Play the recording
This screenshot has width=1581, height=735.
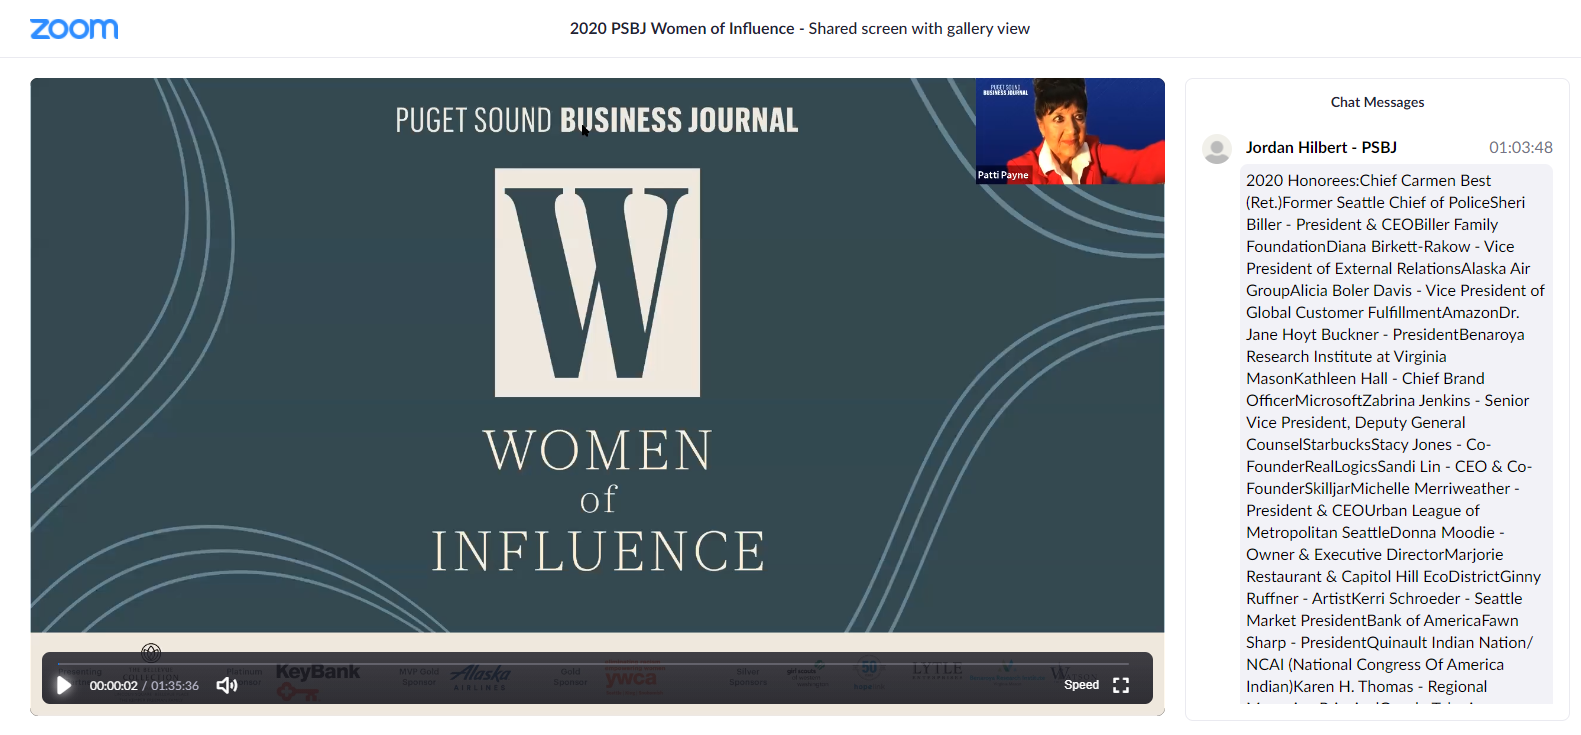click(x=64, y=685)
